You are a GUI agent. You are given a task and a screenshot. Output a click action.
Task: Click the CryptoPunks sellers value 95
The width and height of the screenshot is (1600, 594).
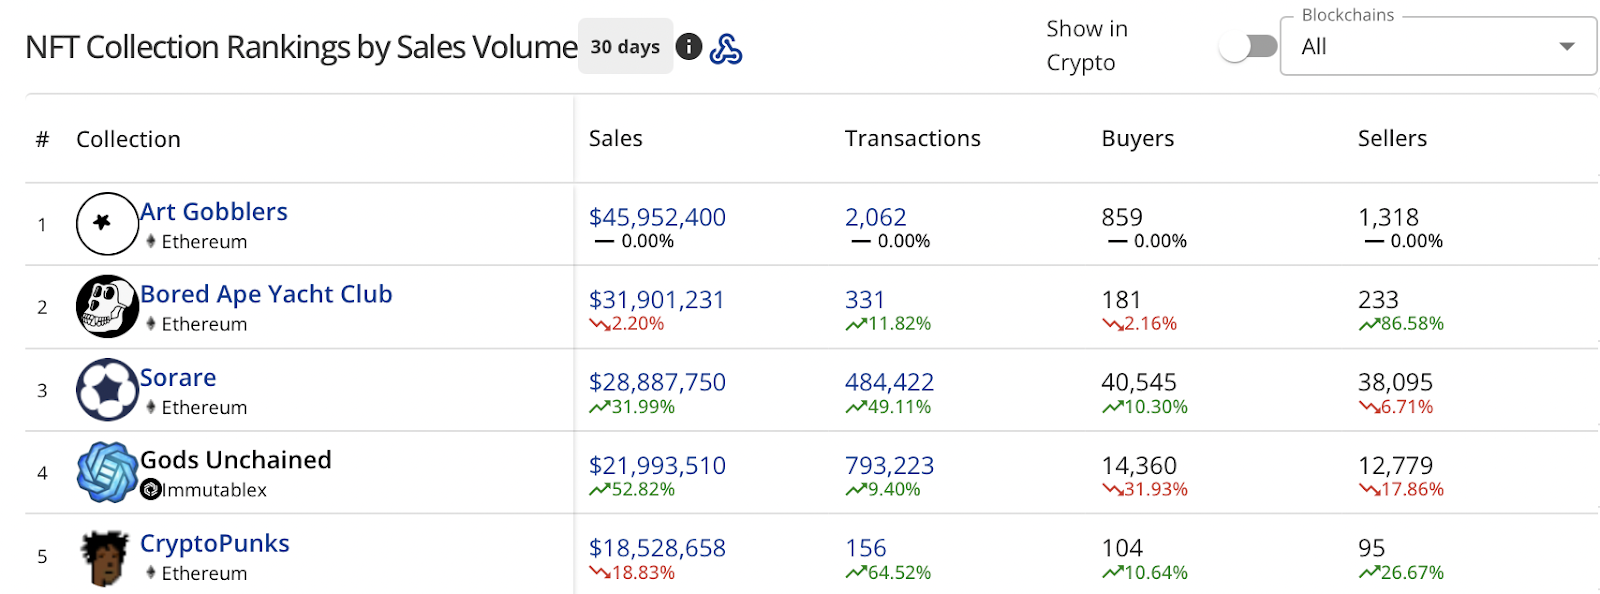tap(1372, 548)
